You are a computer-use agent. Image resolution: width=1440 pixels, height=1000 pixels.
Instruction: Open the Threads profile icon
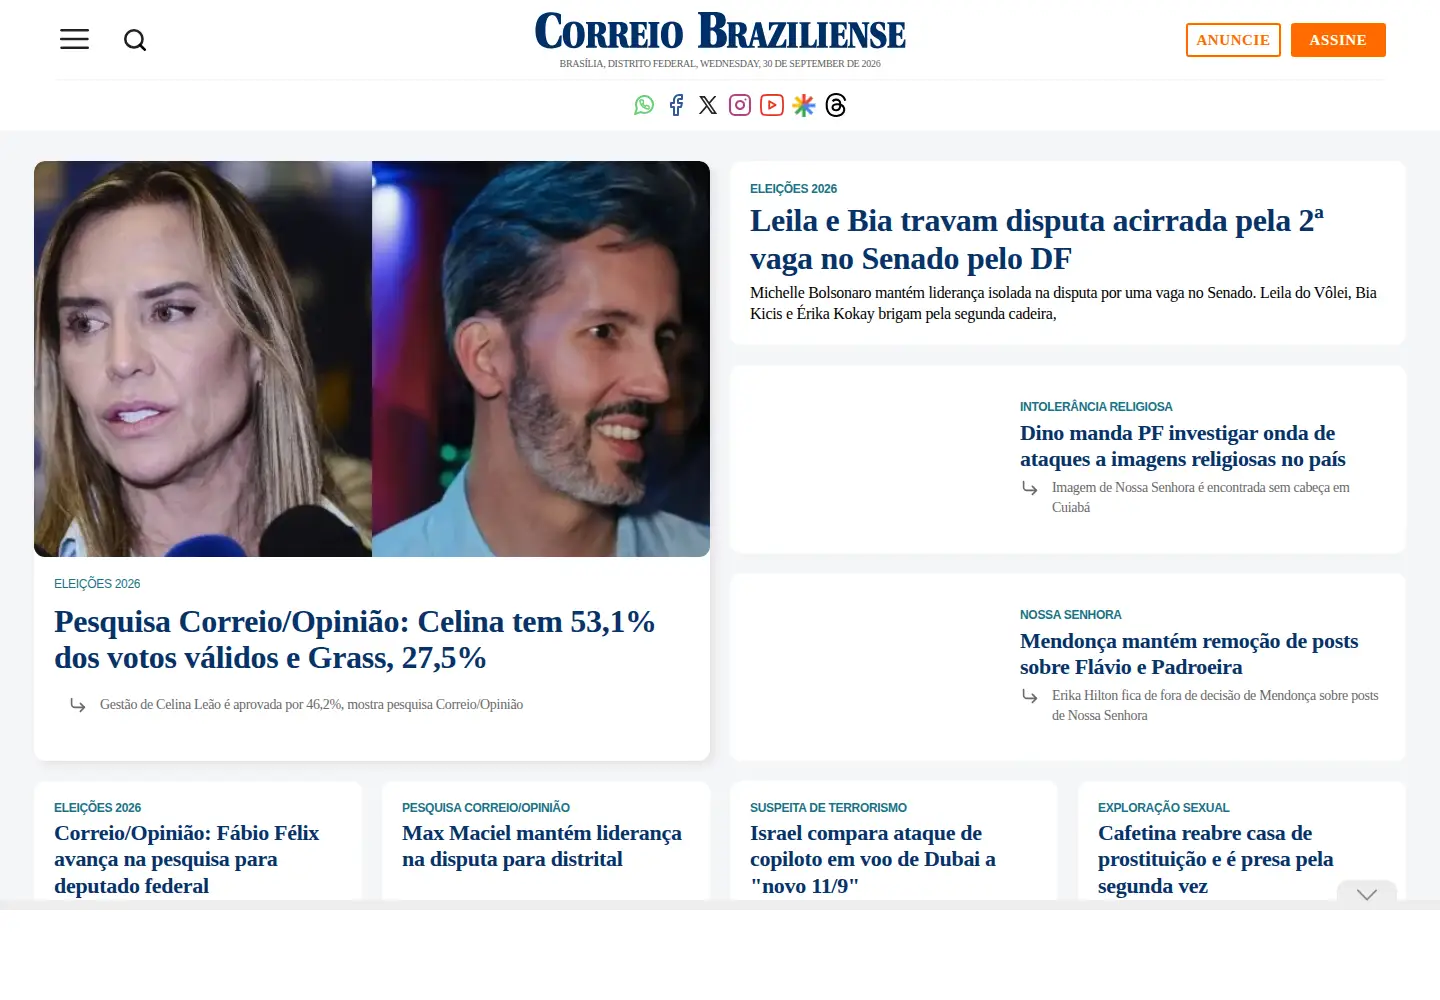click(836, 105)
